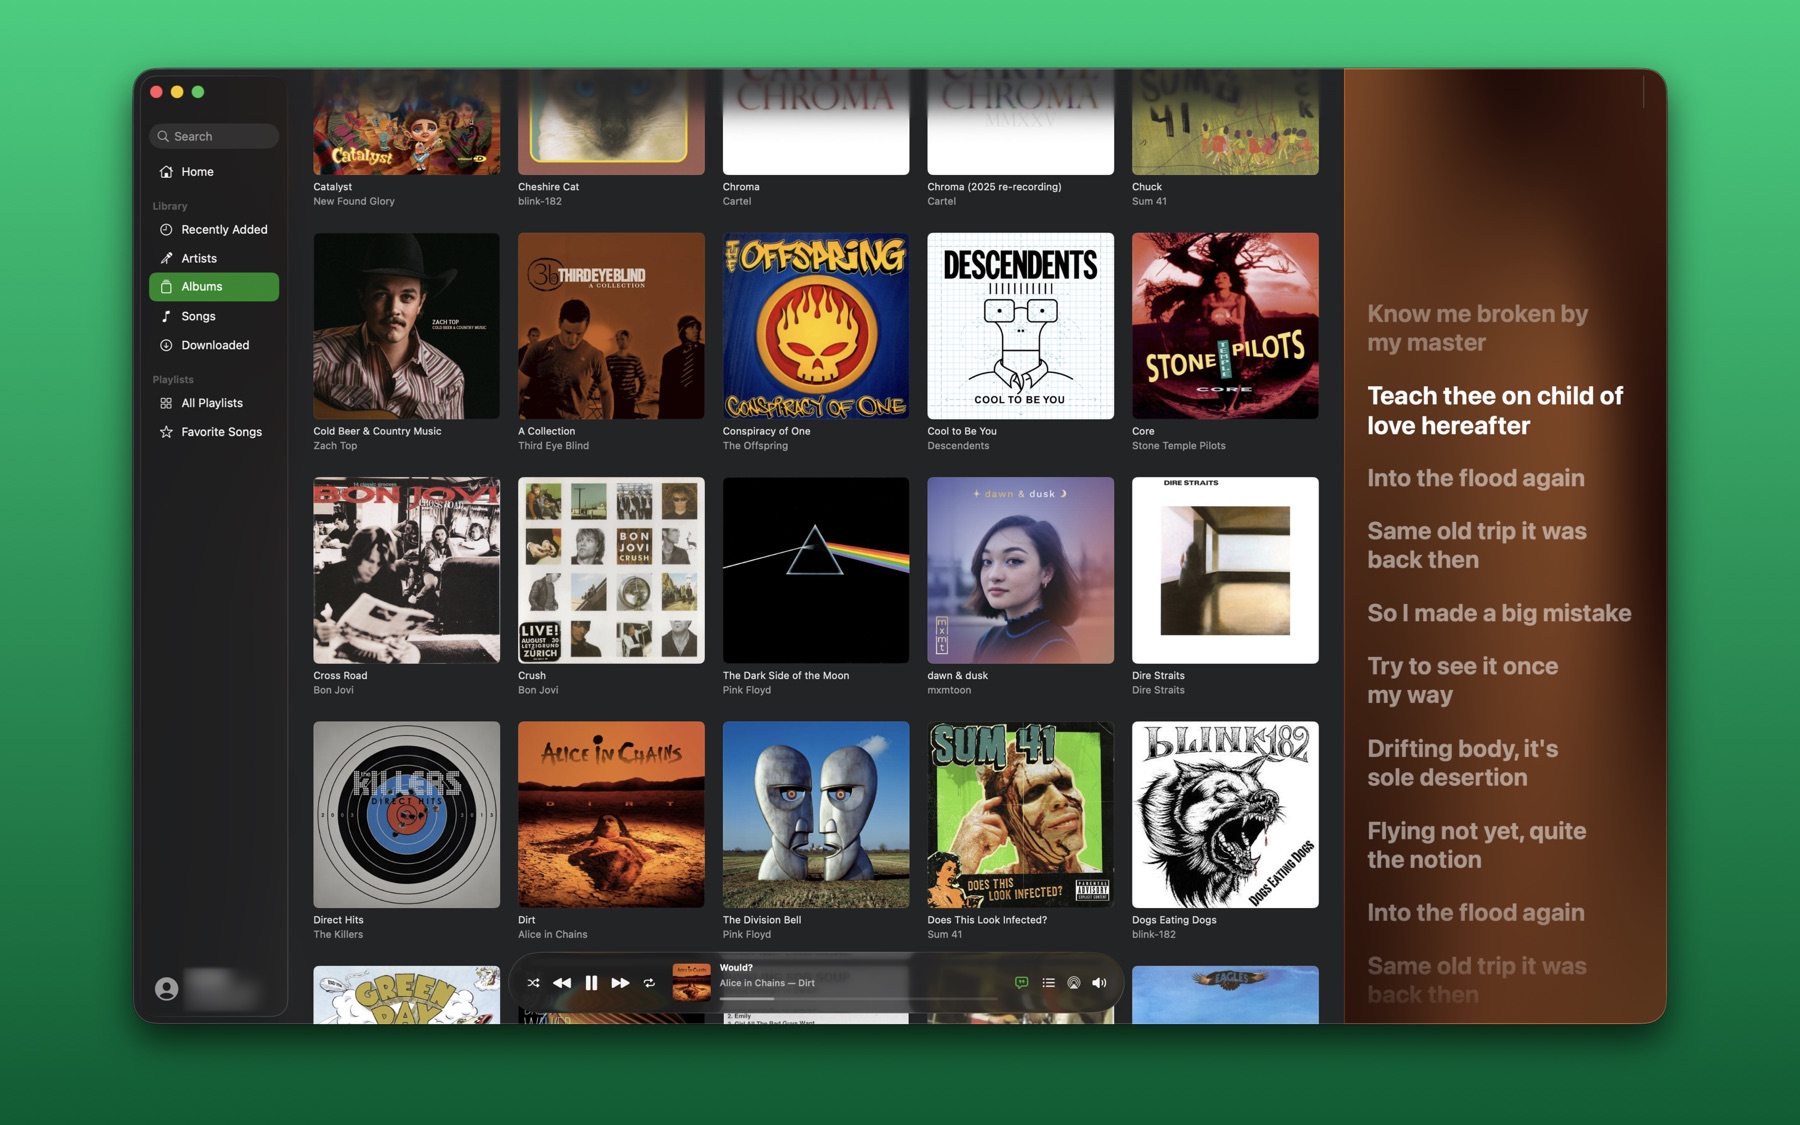Toggle repeat mode in the playback bar
The image size is (1800, 1125).
click(649, 983)
